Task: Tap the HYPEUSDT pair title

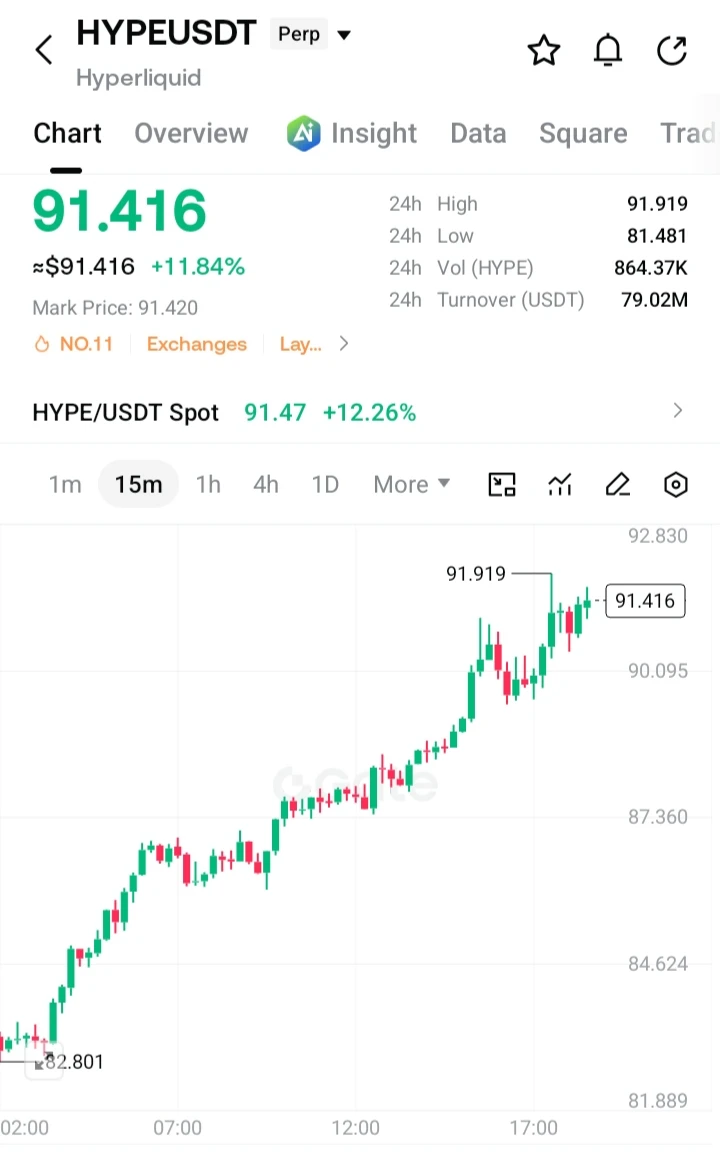Action: [x=166, y=33]
